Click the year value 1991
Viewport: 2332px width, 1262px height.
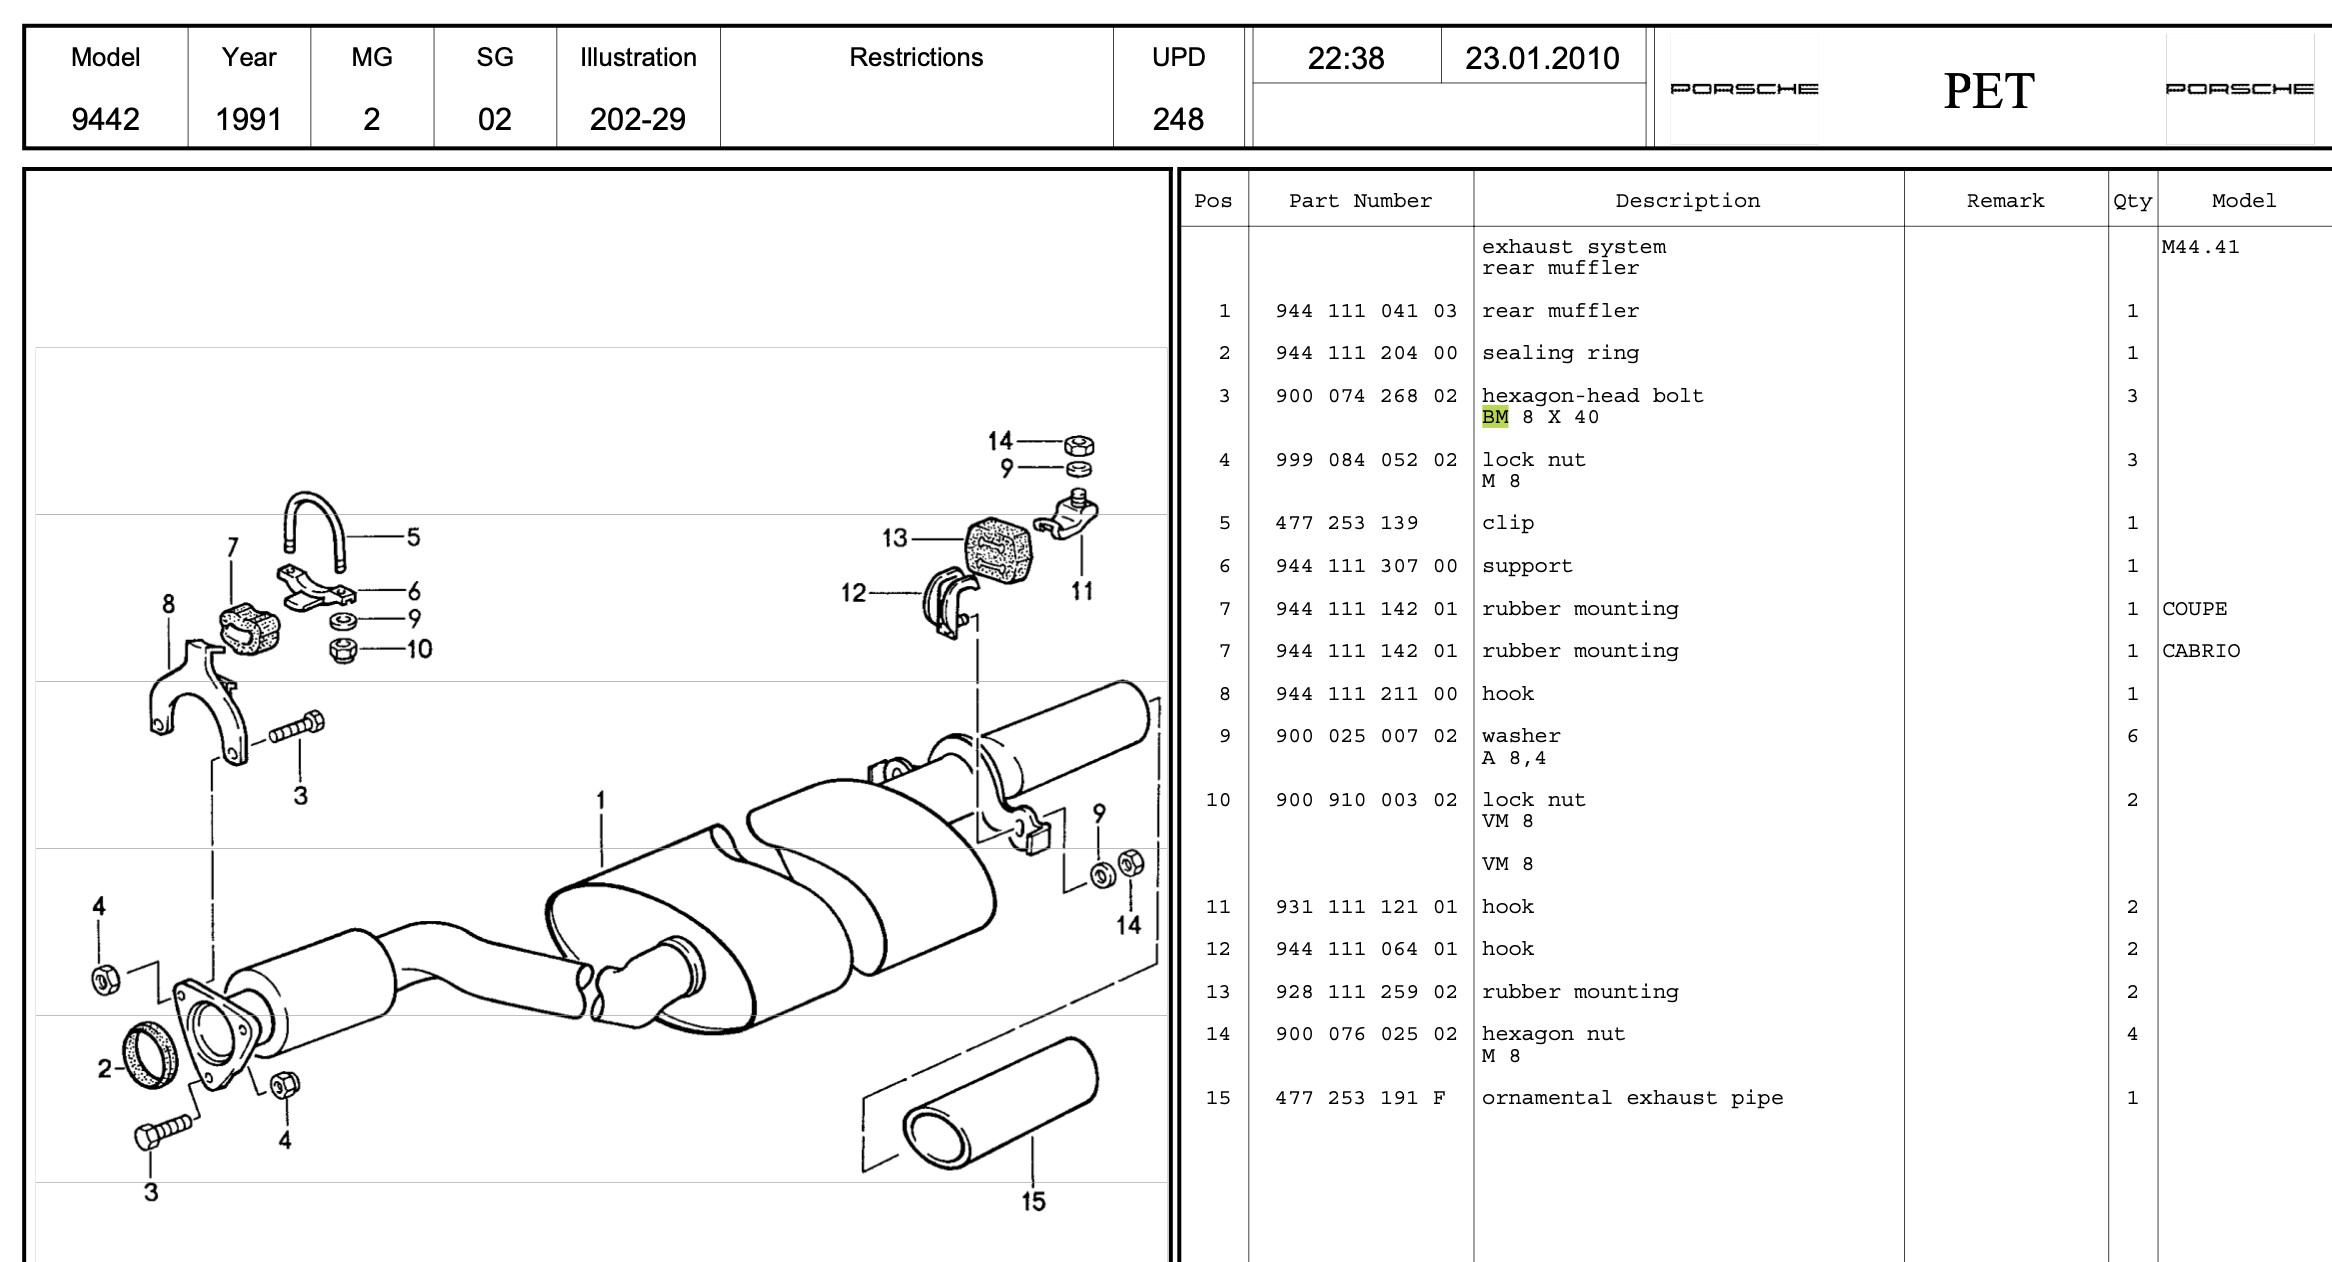249,119
